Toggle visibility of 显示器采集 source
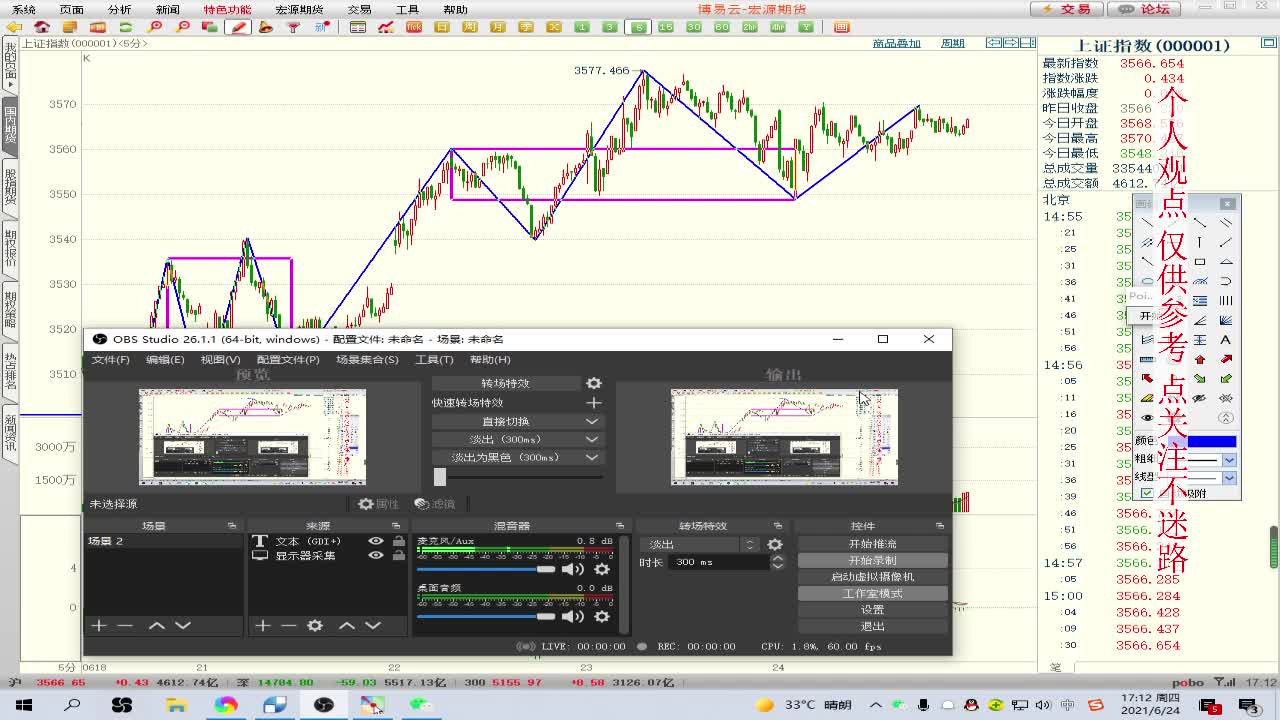The width and height of the screenshot is (1280, 720). click(376, 555)
